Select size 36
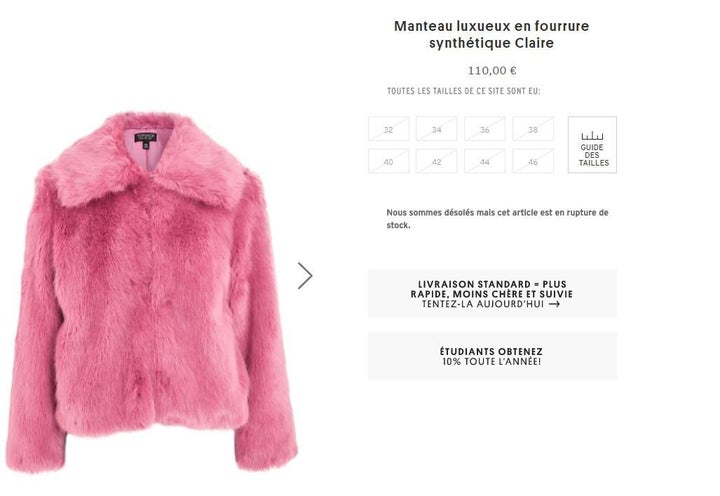The image size is (720, 496). click(484, 129)
